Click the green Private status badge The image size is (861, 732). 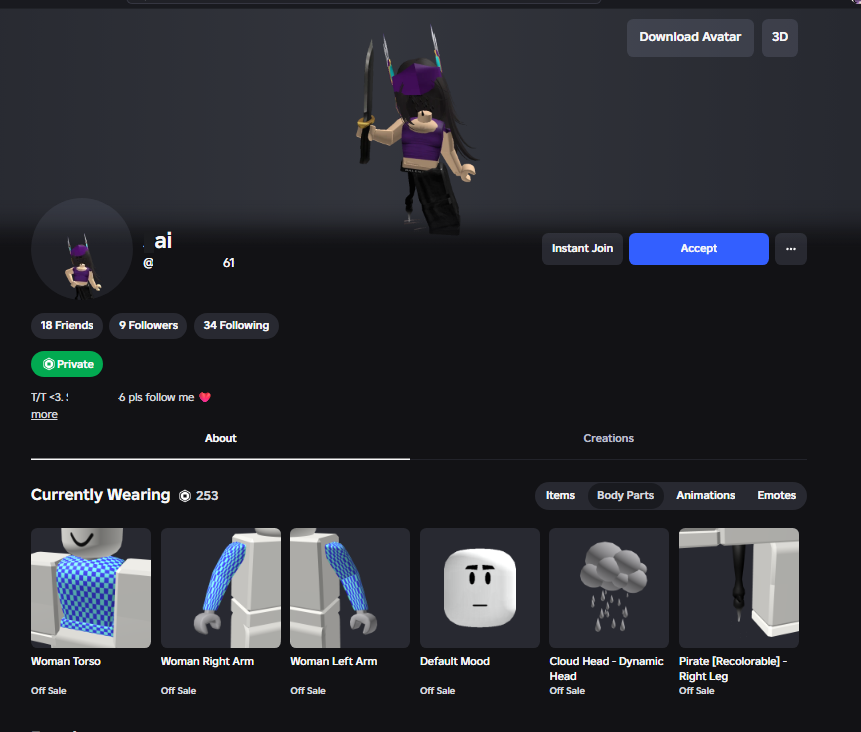pyautogui.click(x=67, y=364)
